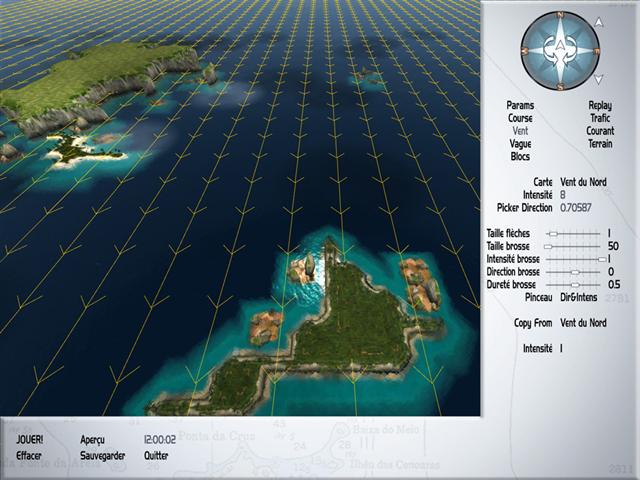Click the Direction brosse value 0
640x480 pixels.
click(611, 272)
